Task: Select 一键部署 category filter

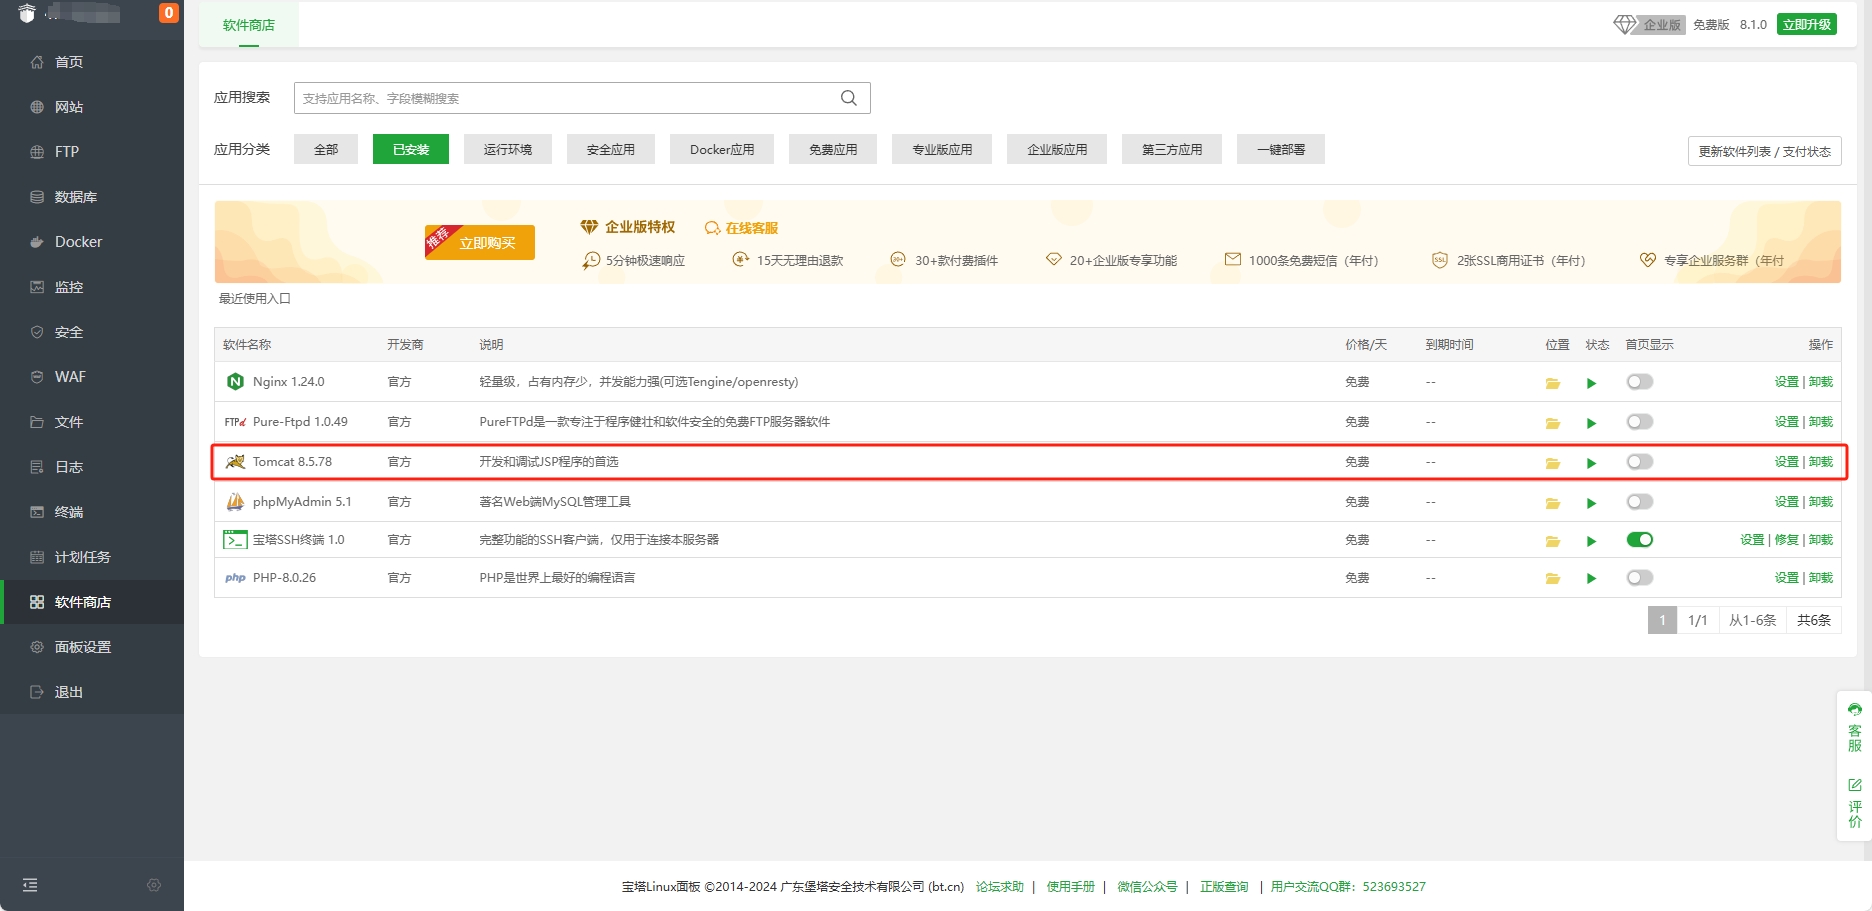Action: 1281,149
